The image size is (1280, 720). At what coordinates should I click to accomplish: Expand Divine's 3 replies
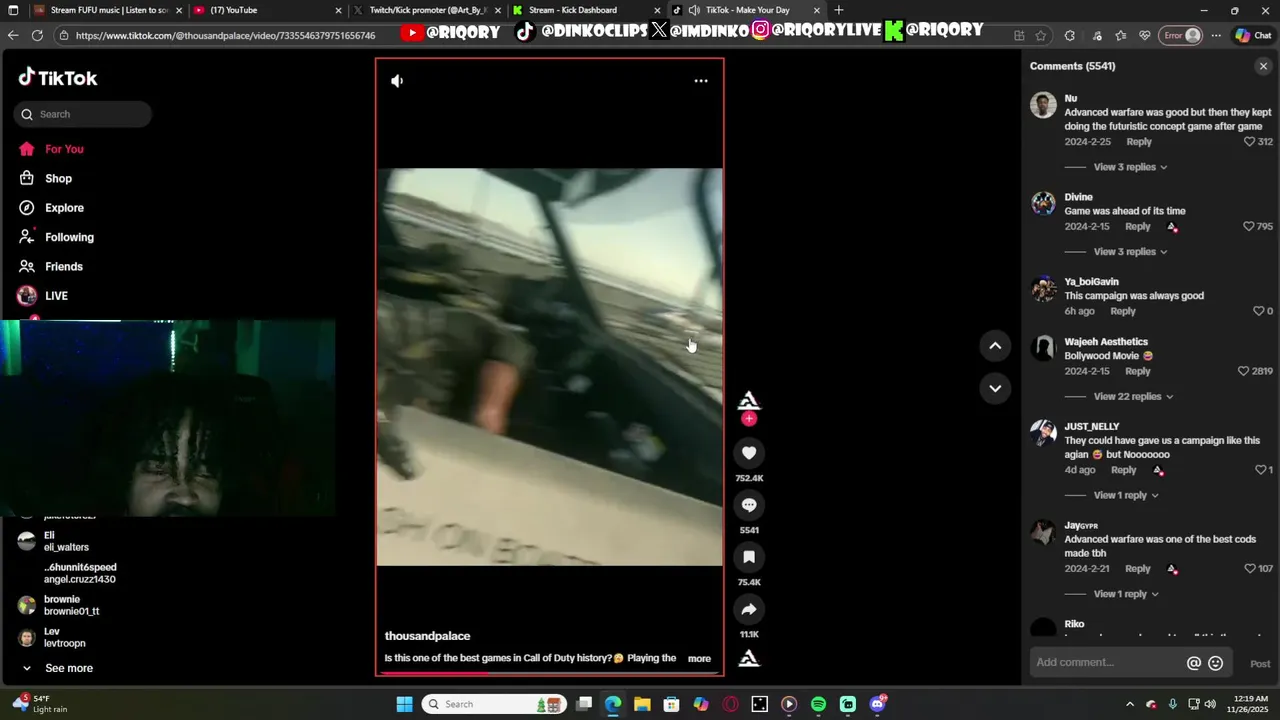coord(1130,252)
